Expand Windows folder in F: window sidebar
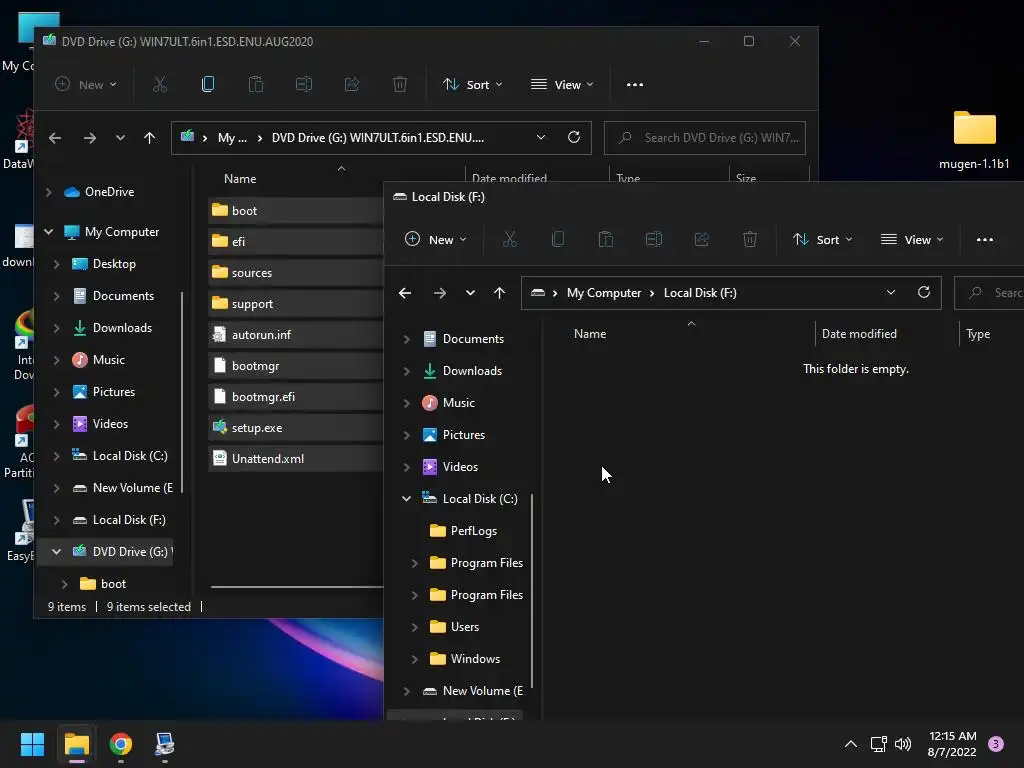The height and width of the screenshot is (768, 1024). click(x=415, y=659)
